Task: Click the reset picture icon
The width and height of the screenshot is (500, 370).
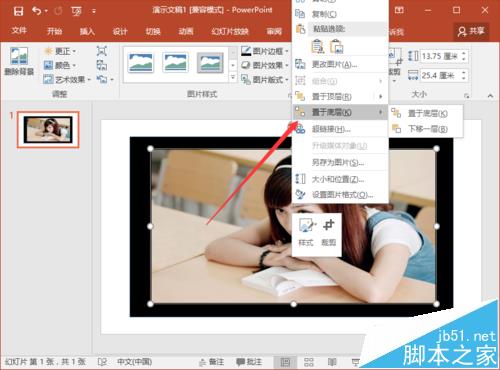Action: (102, 79)
